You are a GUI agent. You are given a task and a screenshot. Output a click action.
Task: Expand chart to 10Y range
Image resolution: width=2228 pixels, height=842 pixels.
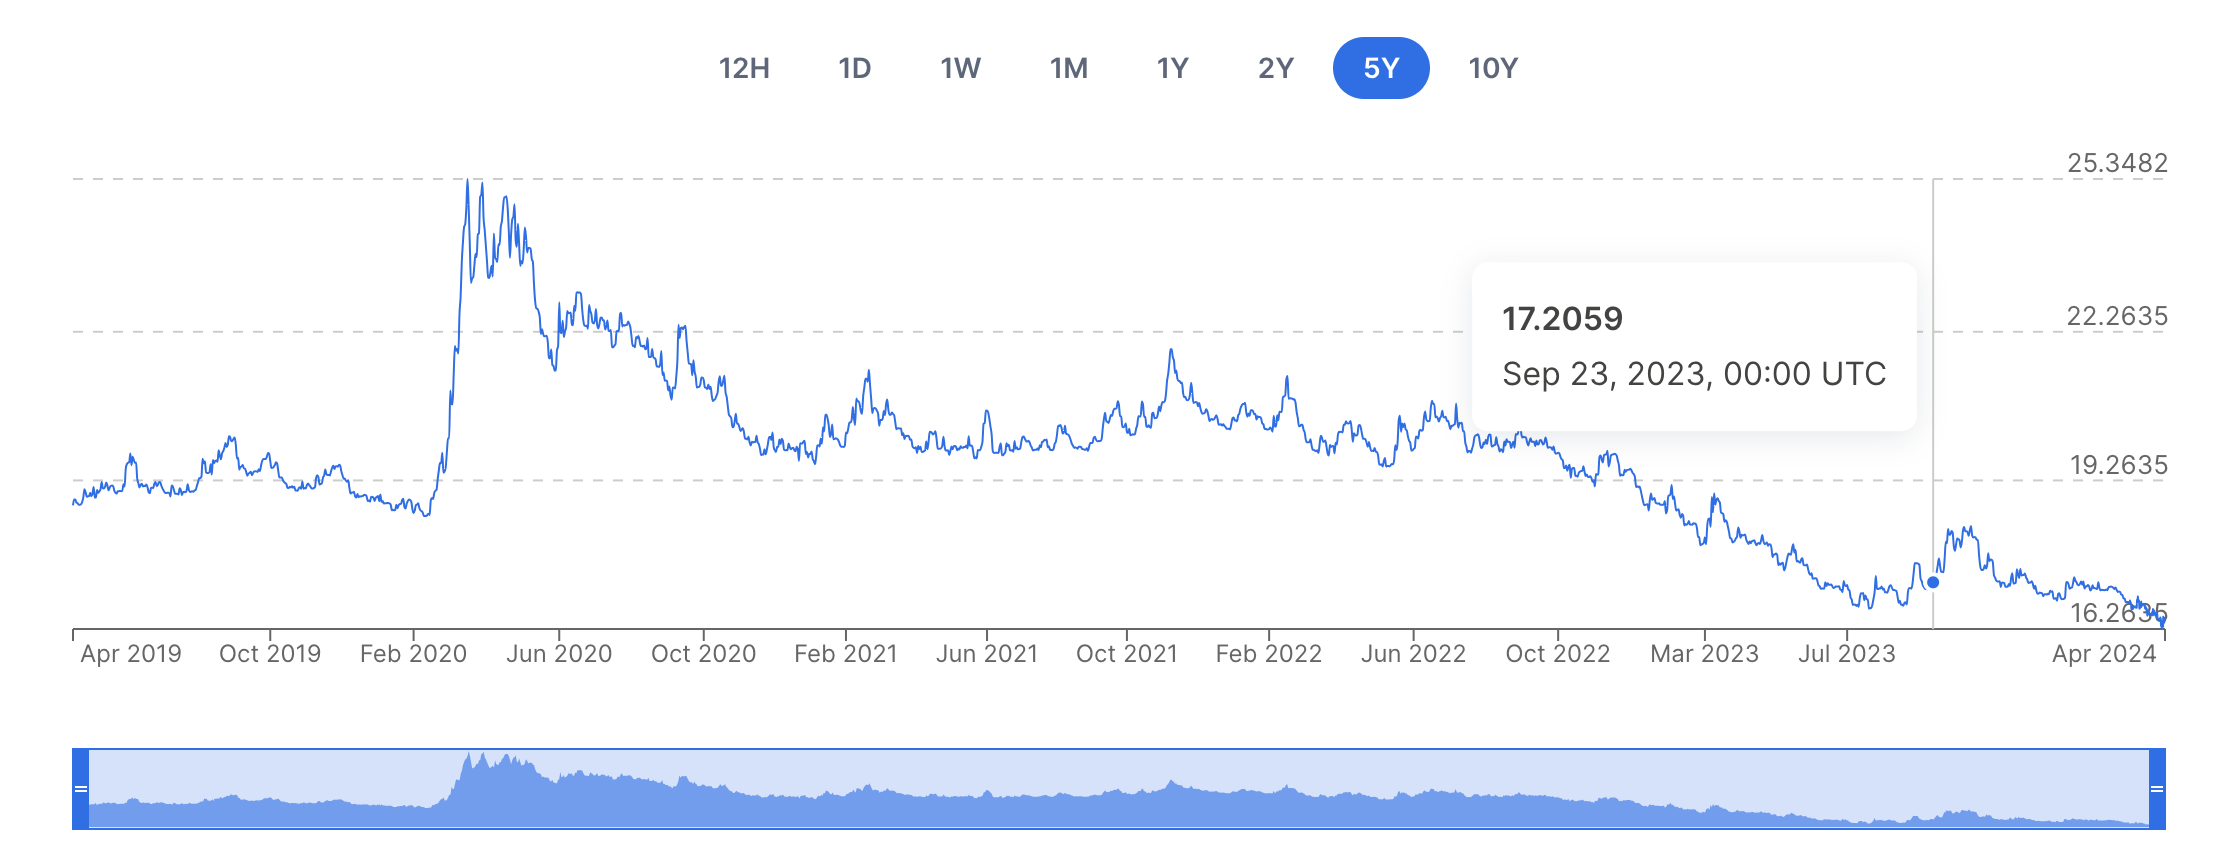point(1492,68)
